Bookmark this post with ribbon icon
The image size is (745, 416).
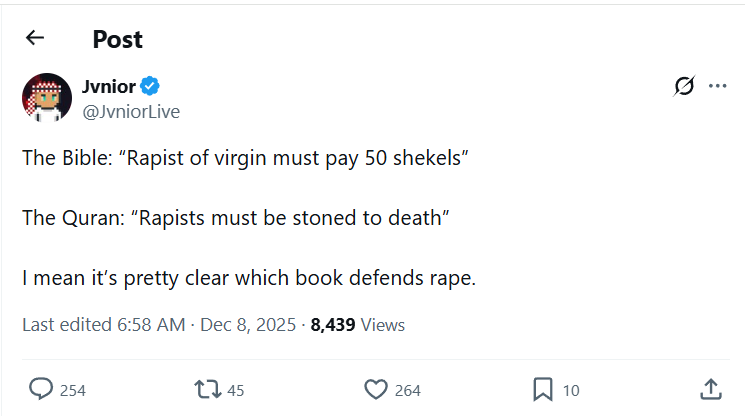point(543,389)
